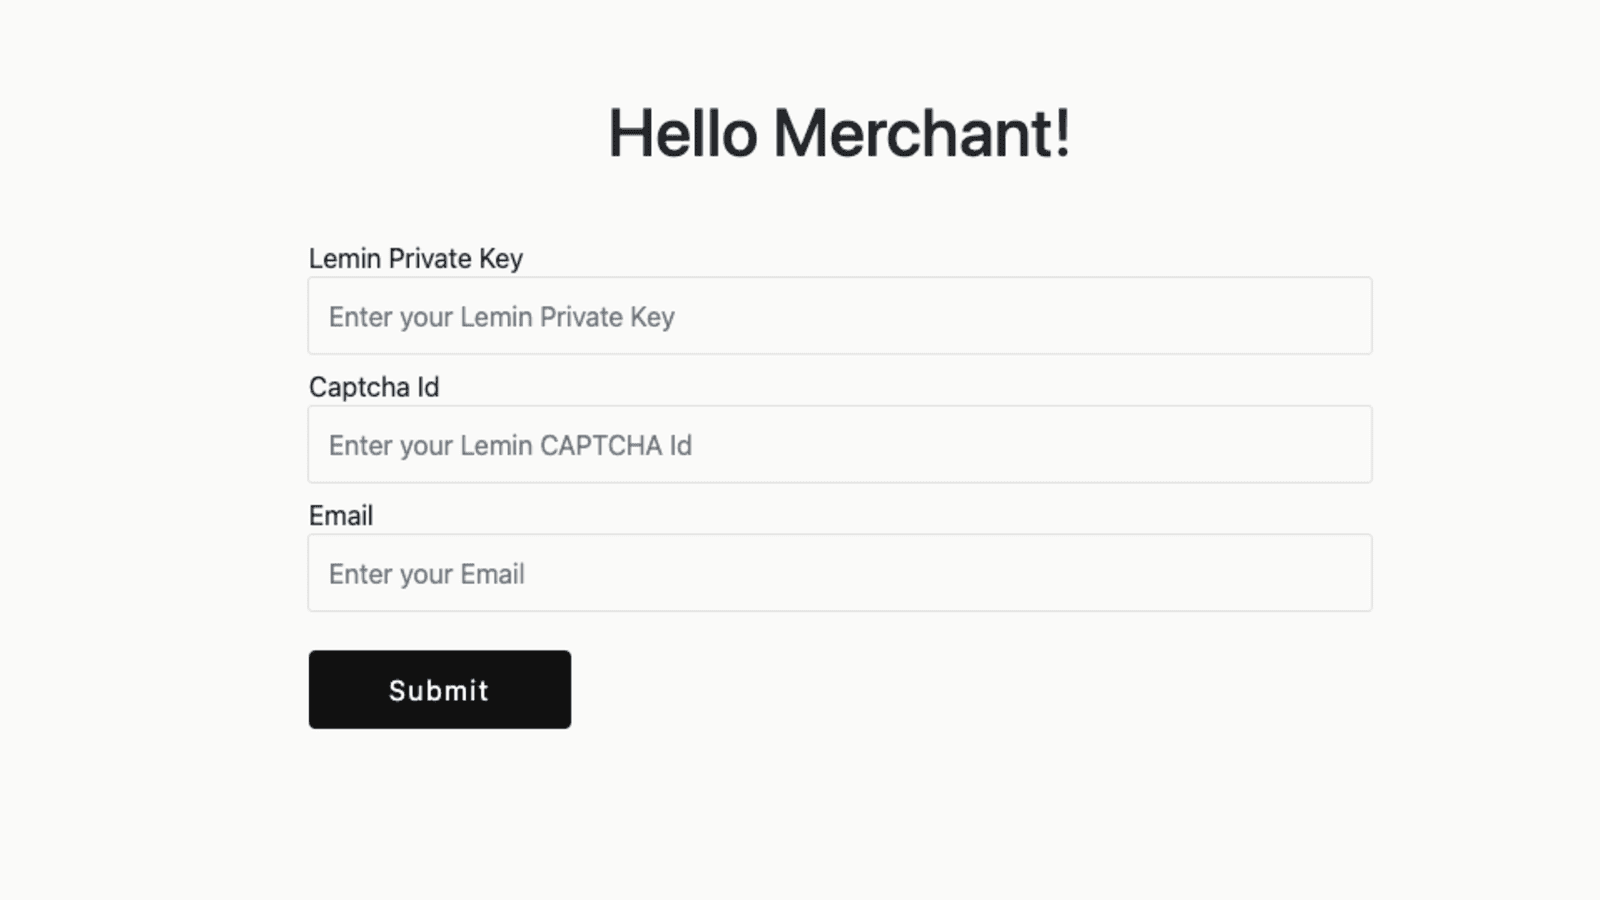Place cursor in the email address box
The height and width of the screenshot is (900, 1600).
point(839,573)
